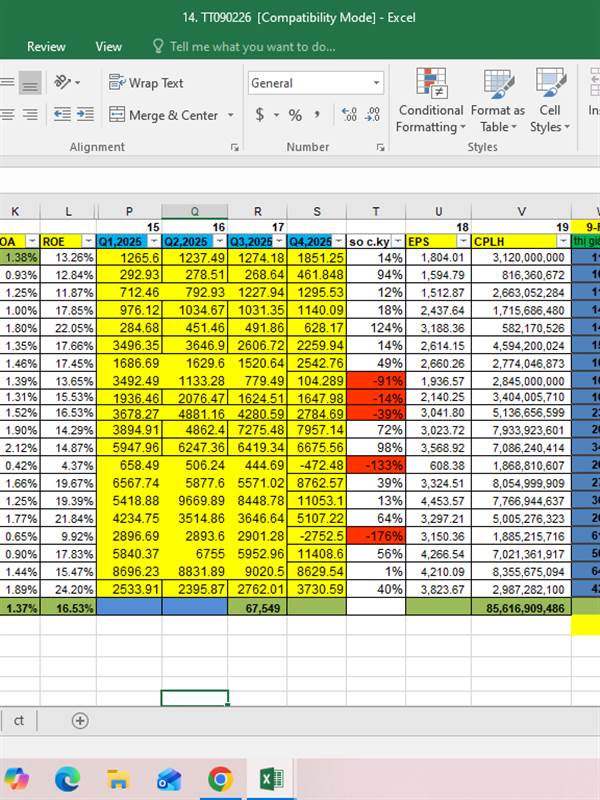
Task: Open the ROE column filter dropdown
Action: pos(88,241)
